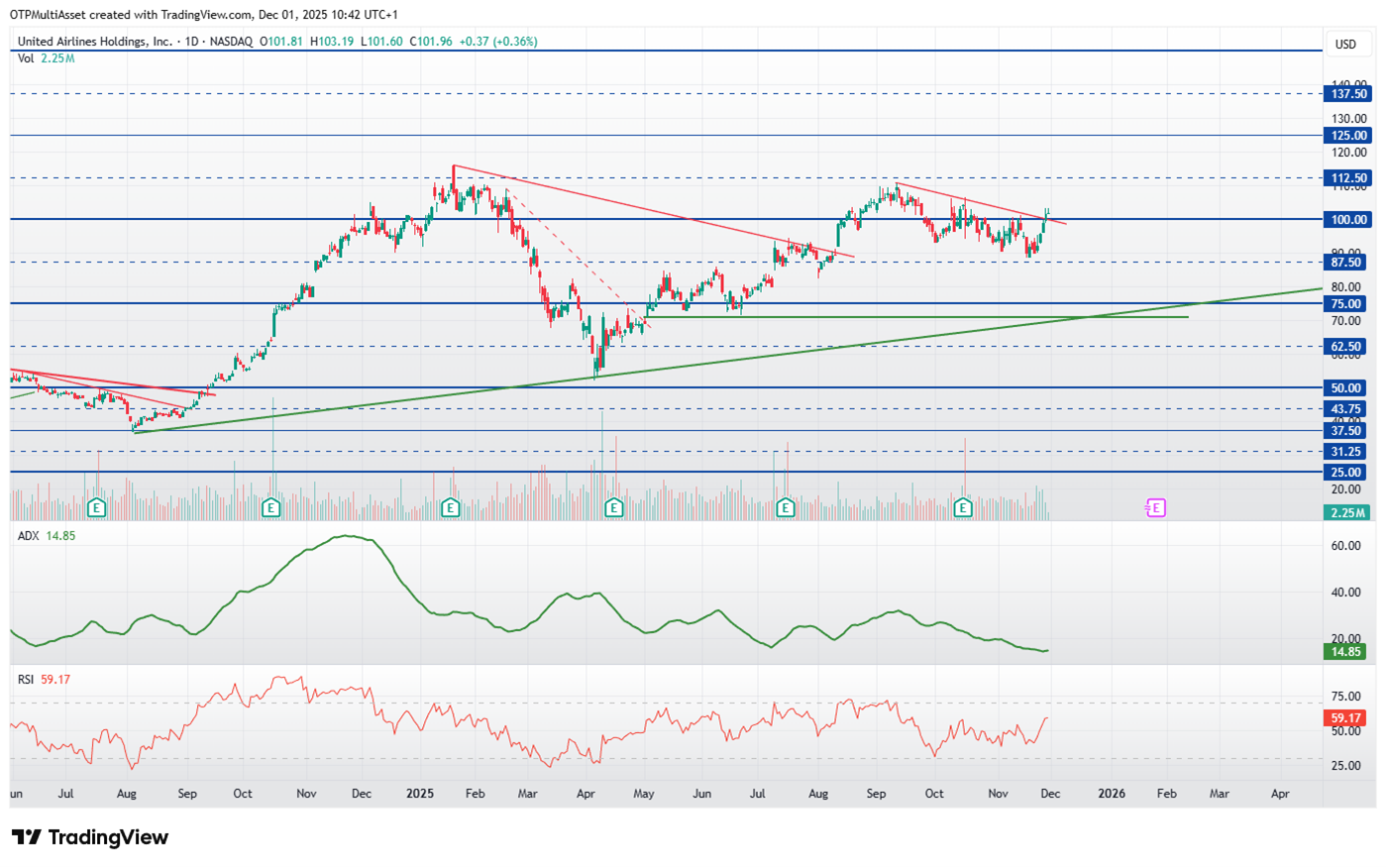1386x867 pixels.
Task: Click the TradingView logo at the bottom left
Action: pos(90,837)
